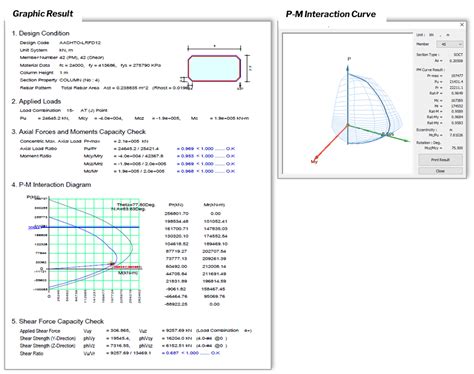The width and height of the screenshot is (474, 374).
Task: Select the '5. Shear Force Capacity Check' heading
Action: (58, 321)
